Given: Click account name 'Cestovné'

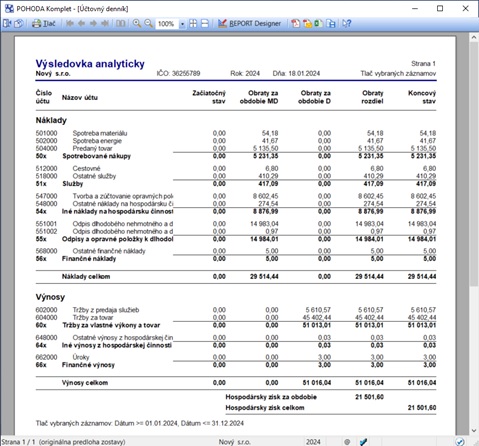Looking at the screenshot, I should [86, 168].
